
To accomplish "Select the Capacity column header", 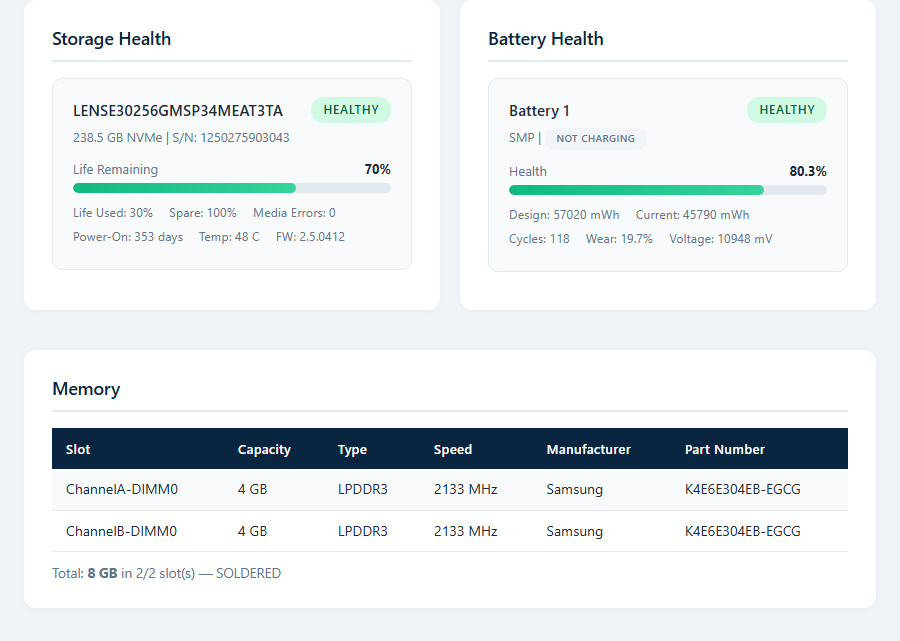I will (x=264, y=449).
